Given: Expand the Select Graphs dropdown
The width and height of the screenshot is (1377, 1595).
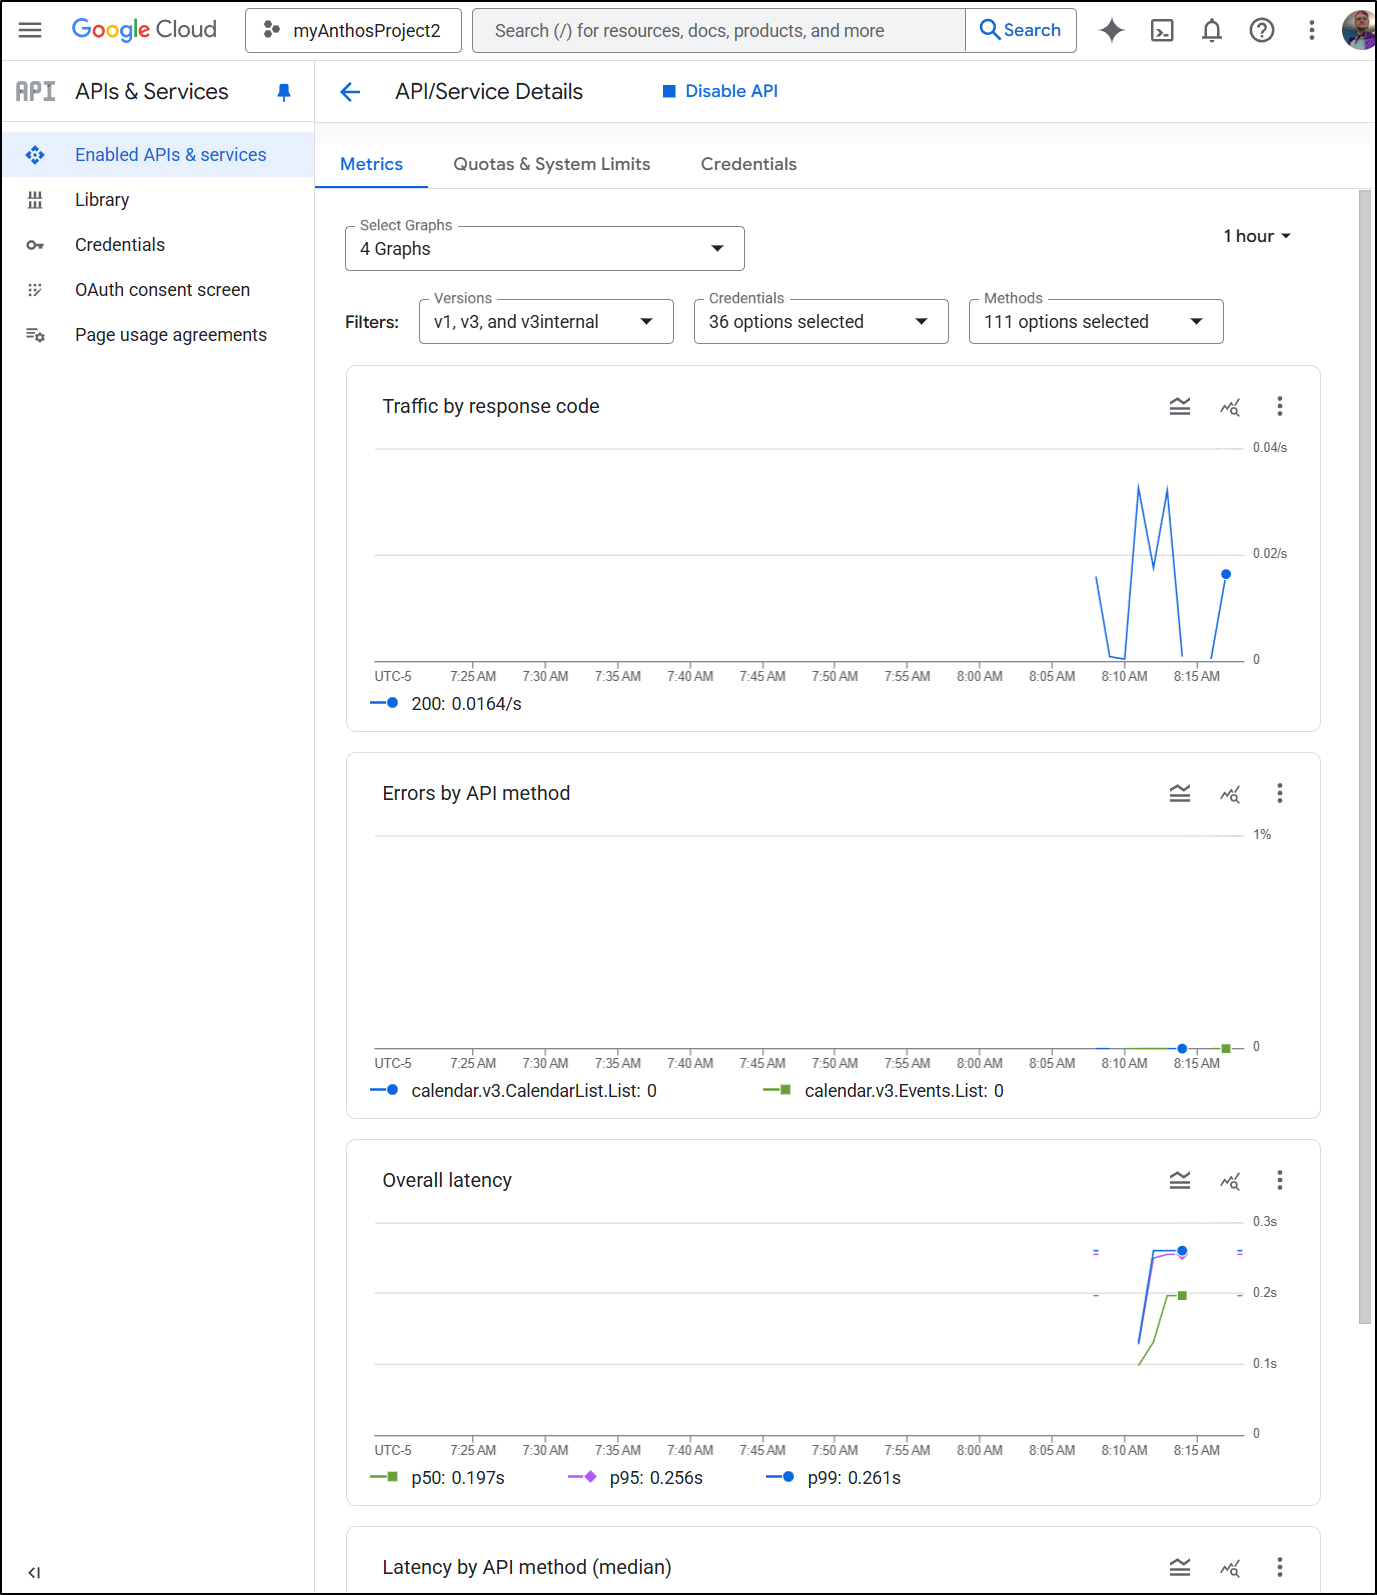Looking at the screenshot, I should coord(545,249).
